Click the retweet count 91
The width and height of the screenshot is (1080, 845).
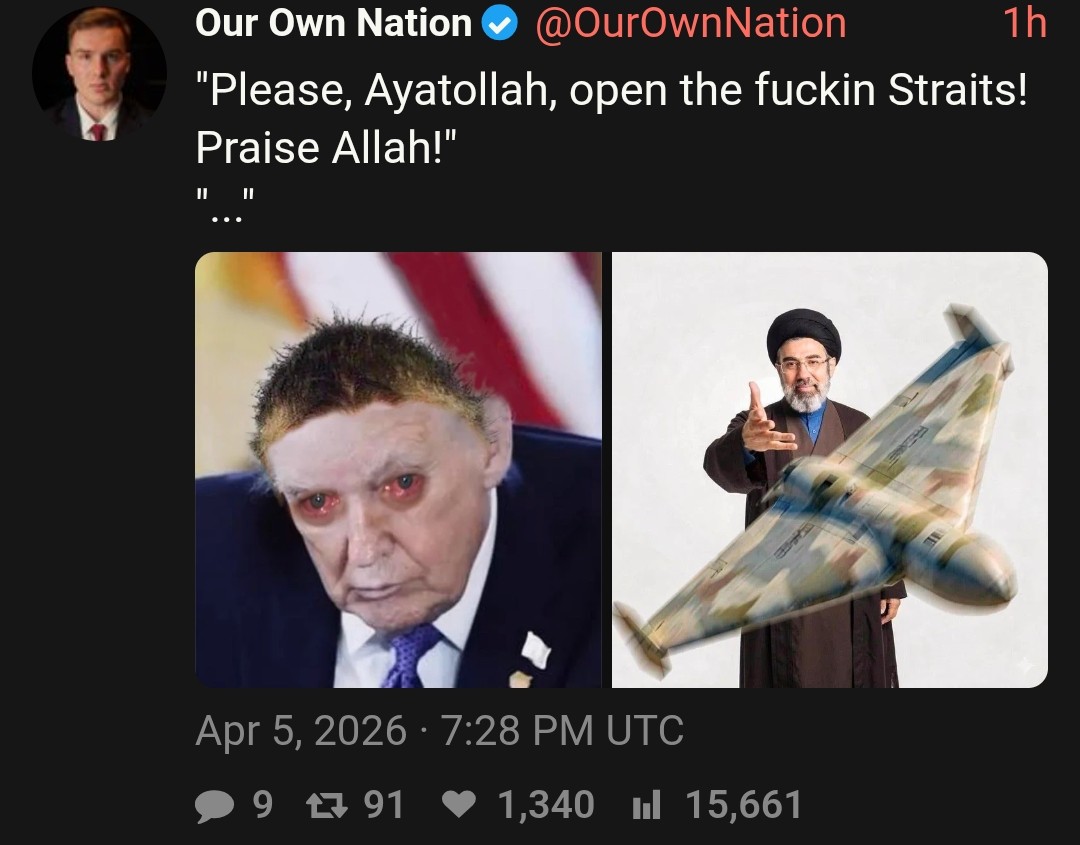coord(384,804)
